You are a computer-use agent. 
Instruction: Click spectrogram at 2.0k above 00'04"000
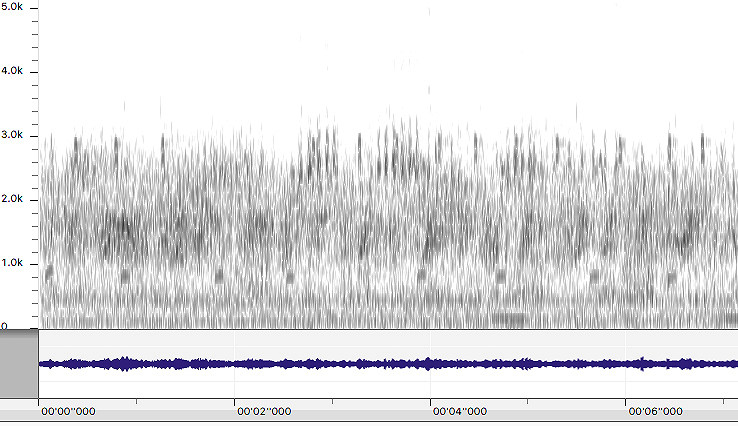coord(431,199)
